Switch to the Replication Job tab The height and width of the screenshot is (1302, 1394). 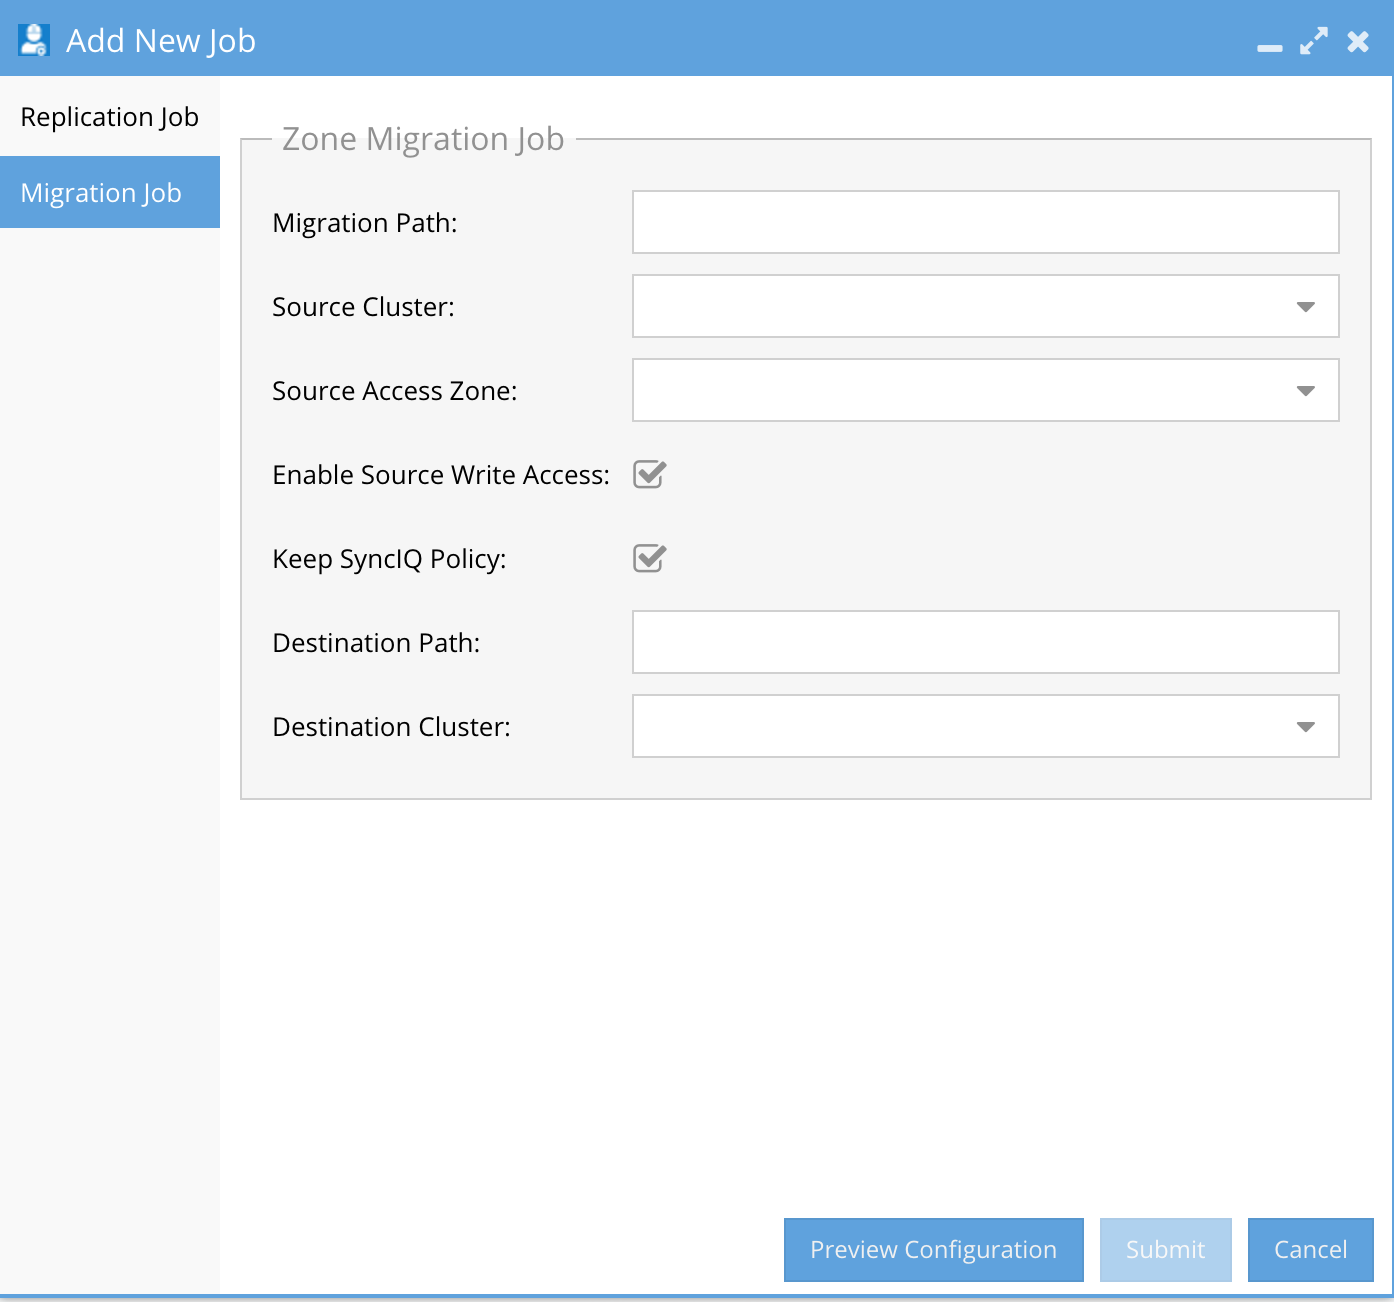[110, 117]
